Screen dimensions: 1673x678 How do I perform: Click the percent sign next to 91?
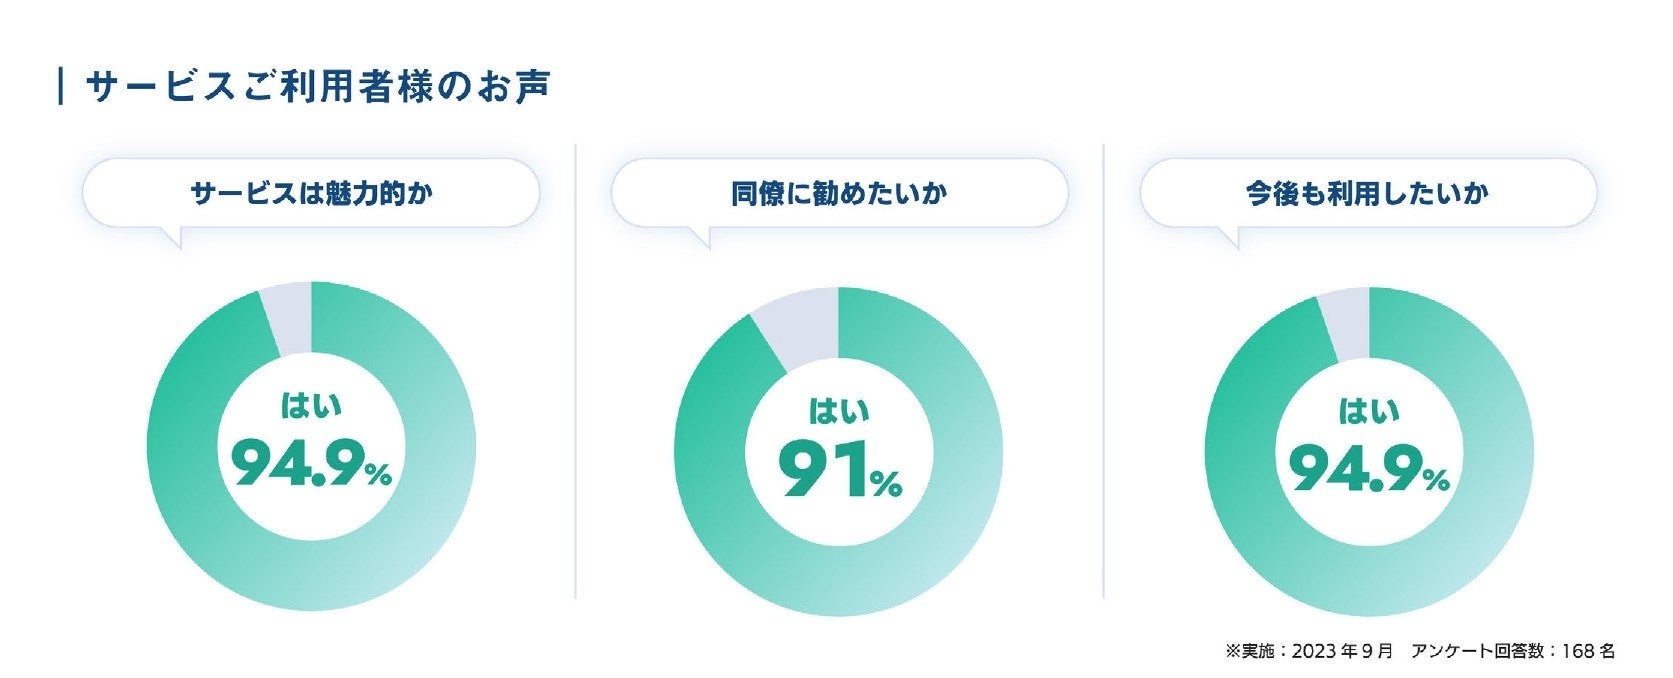click(885, 485)
